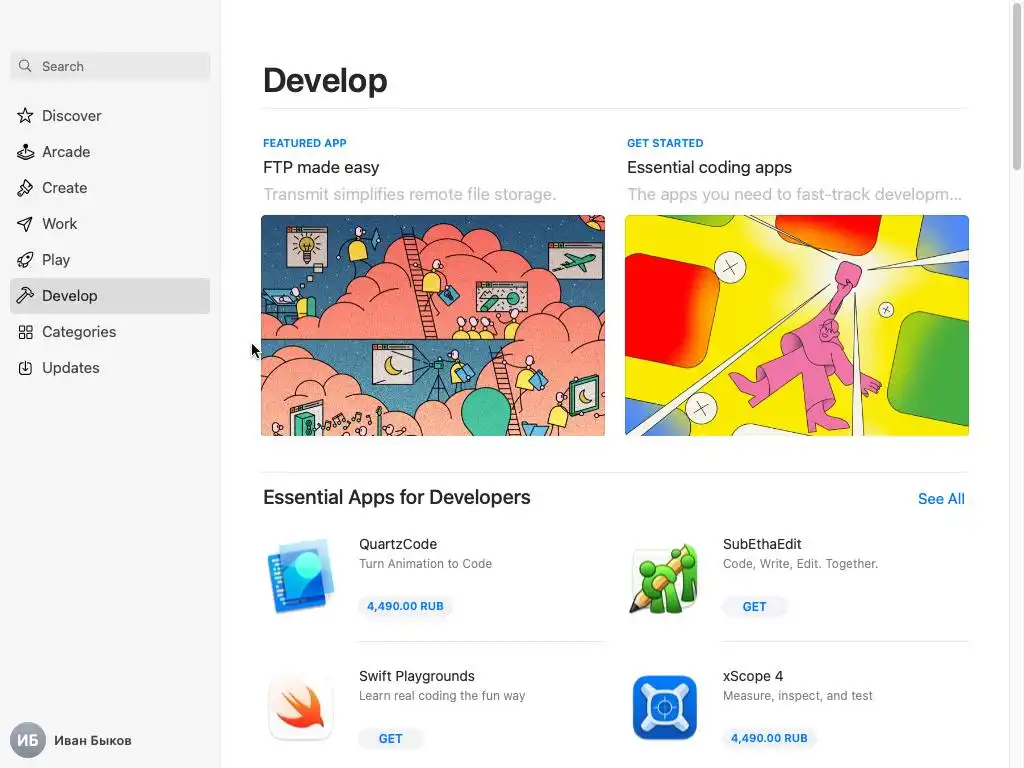Open the FTP made easy artwork
Screen dimensions: 1024x768
click(433, 325)
